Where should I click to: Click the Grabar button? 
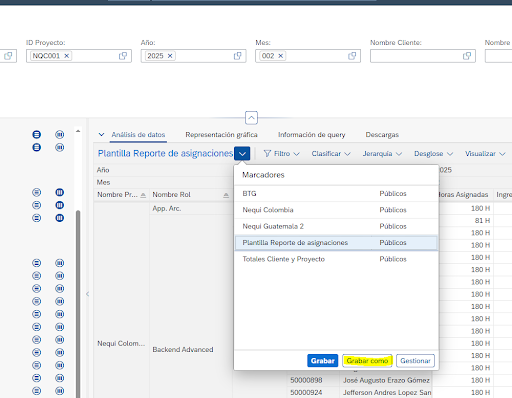(x=322, y=361)
